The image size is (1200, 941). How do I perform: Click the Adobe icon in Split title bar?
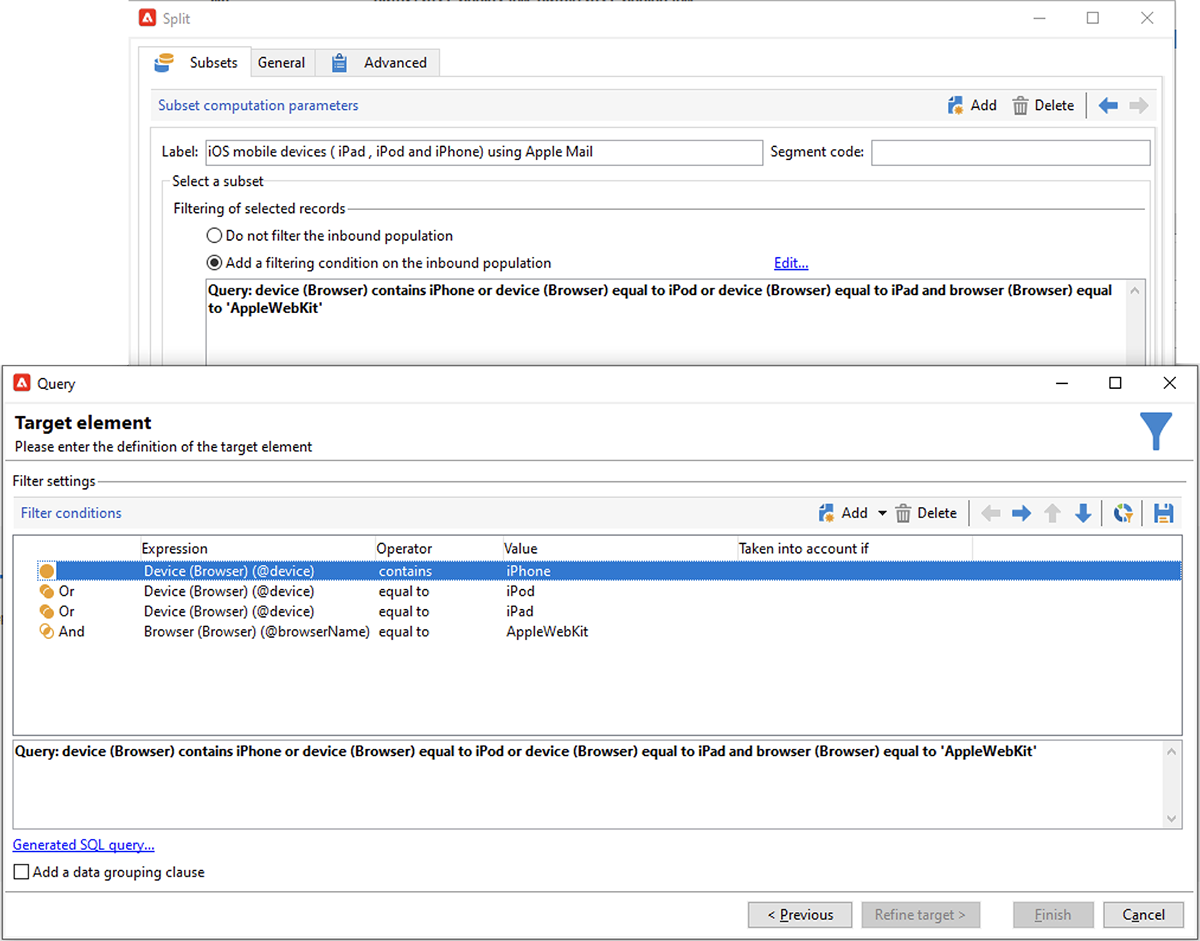[147, 18]
